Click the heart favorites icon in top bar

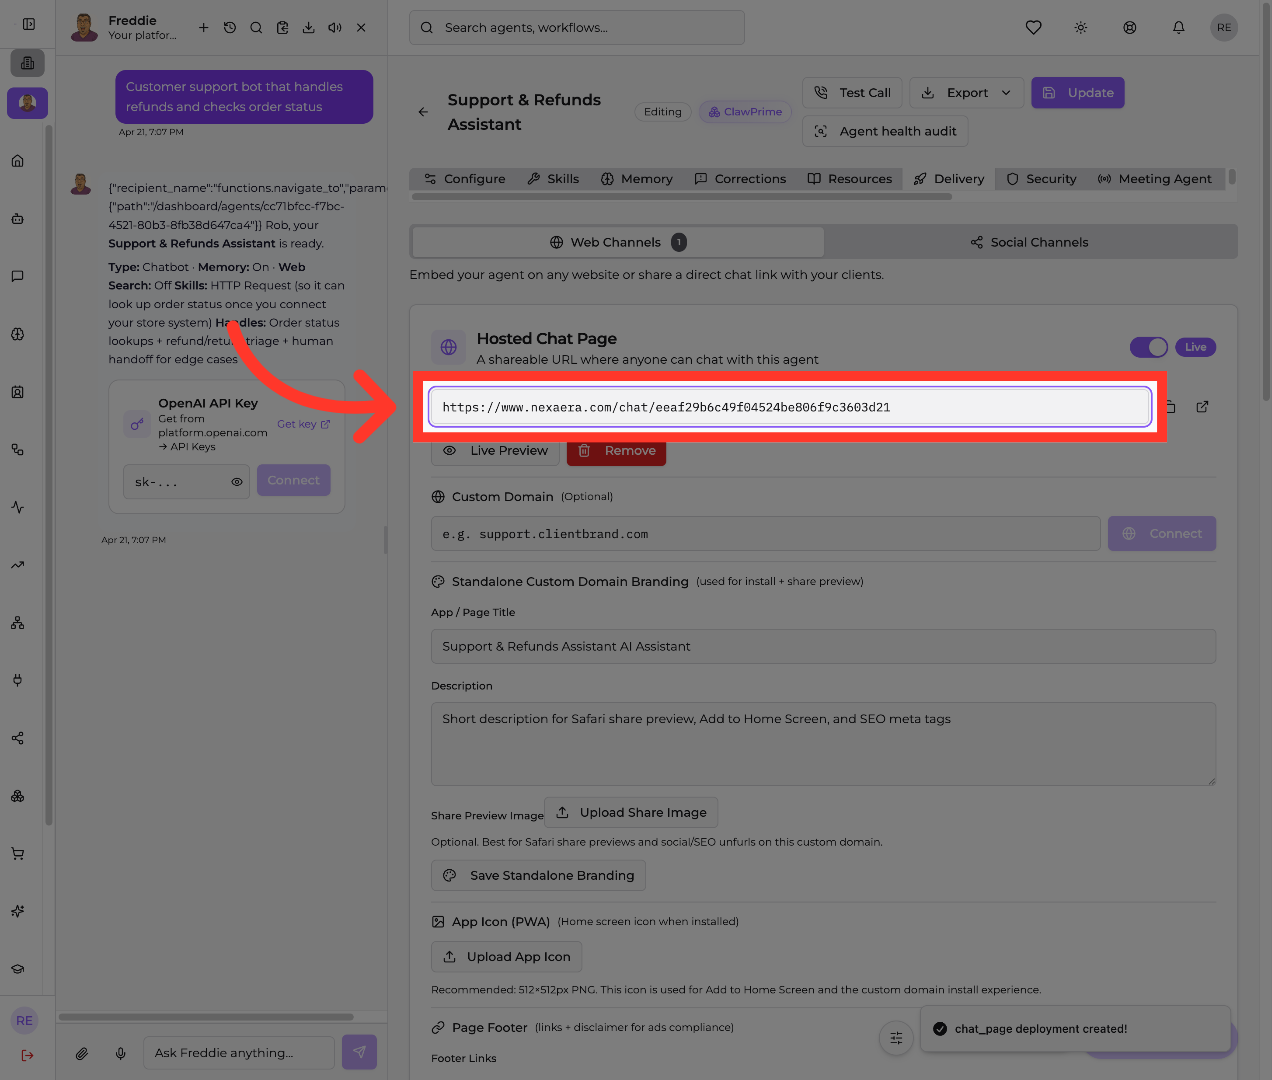(x=1034, y=28)
